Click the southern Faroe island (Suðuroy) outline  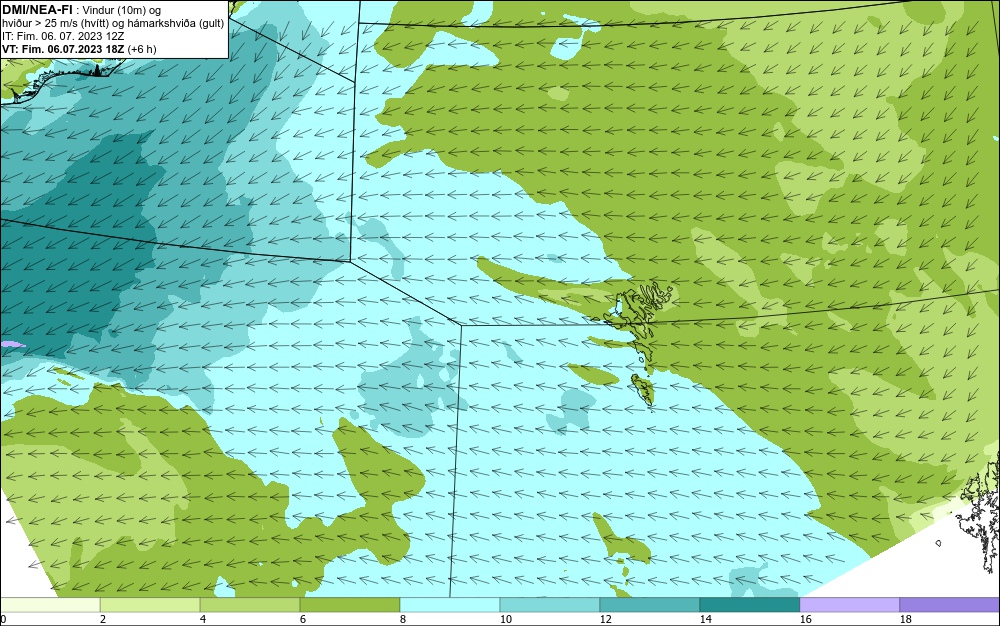pyautogui.click(x=643, y=389)
